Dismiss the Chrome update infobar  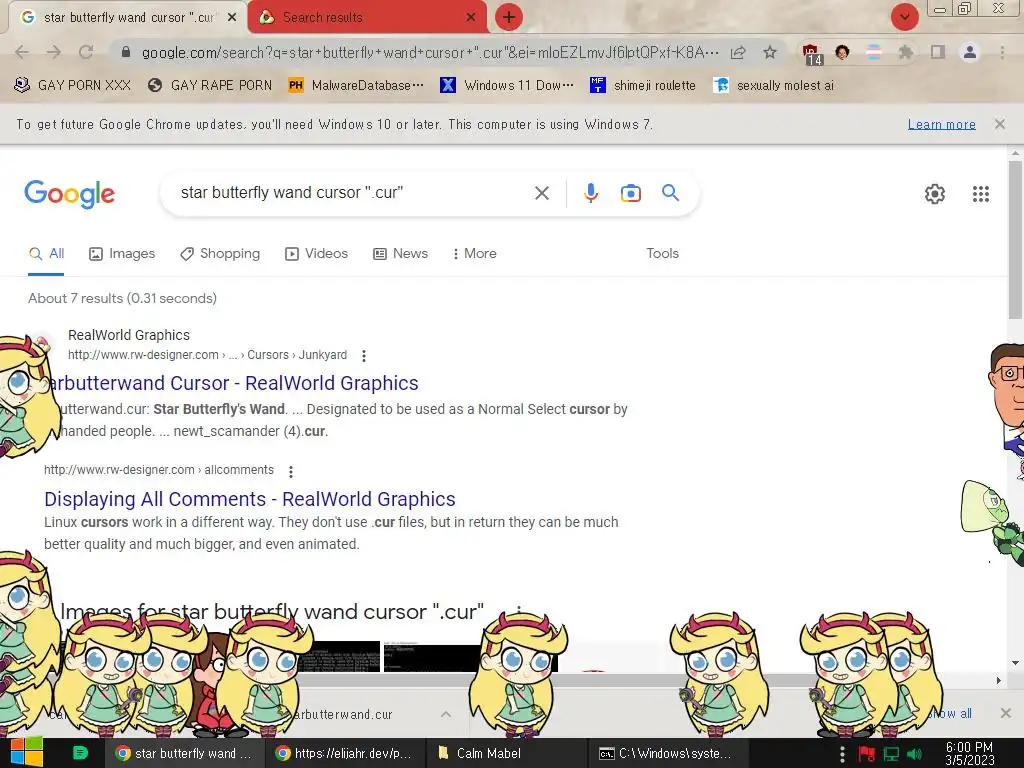999,124
